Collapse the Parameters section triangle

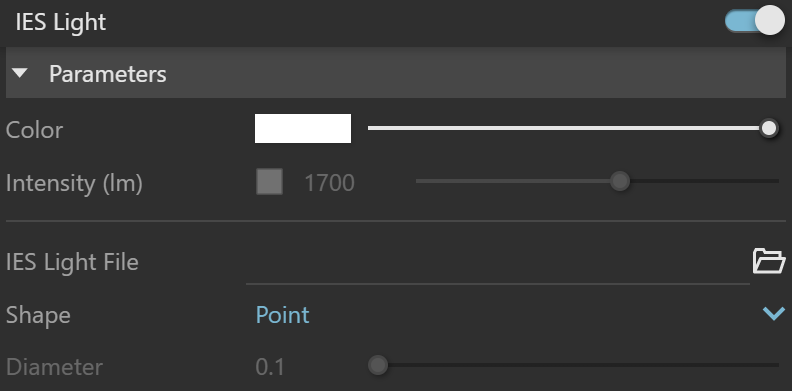pos(20,74)
